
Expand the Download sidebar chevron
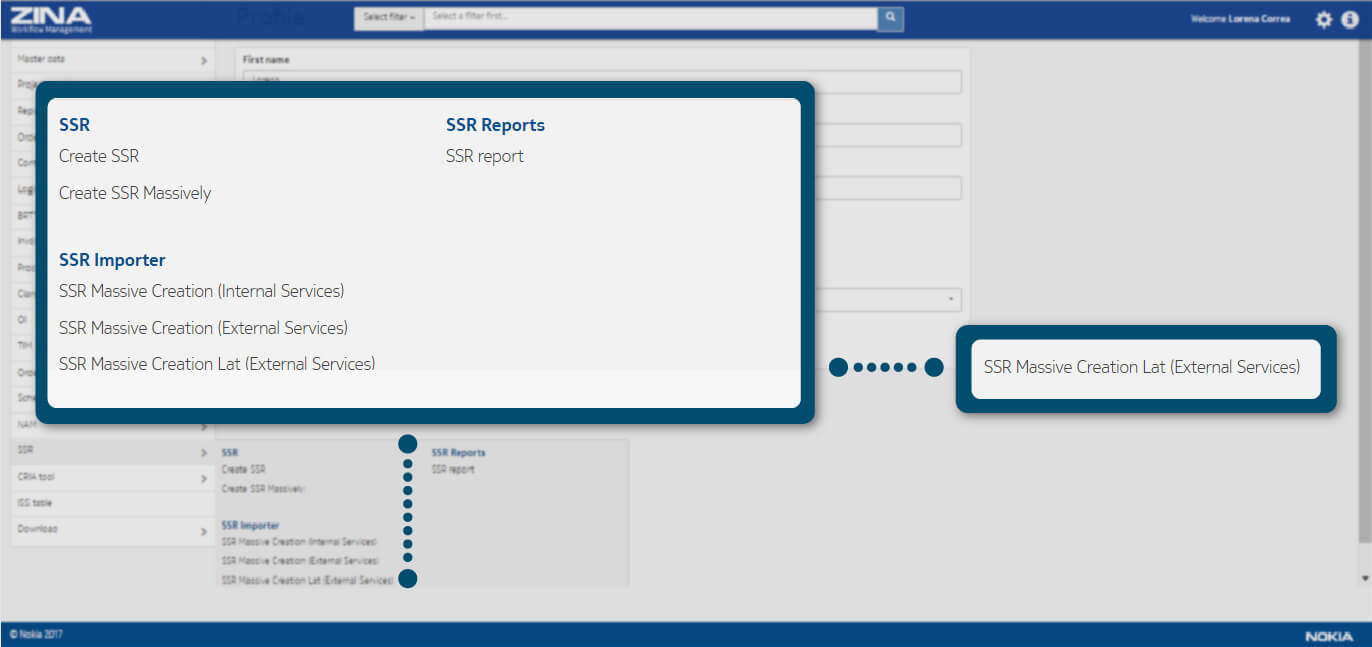click(x=203, y=530)
